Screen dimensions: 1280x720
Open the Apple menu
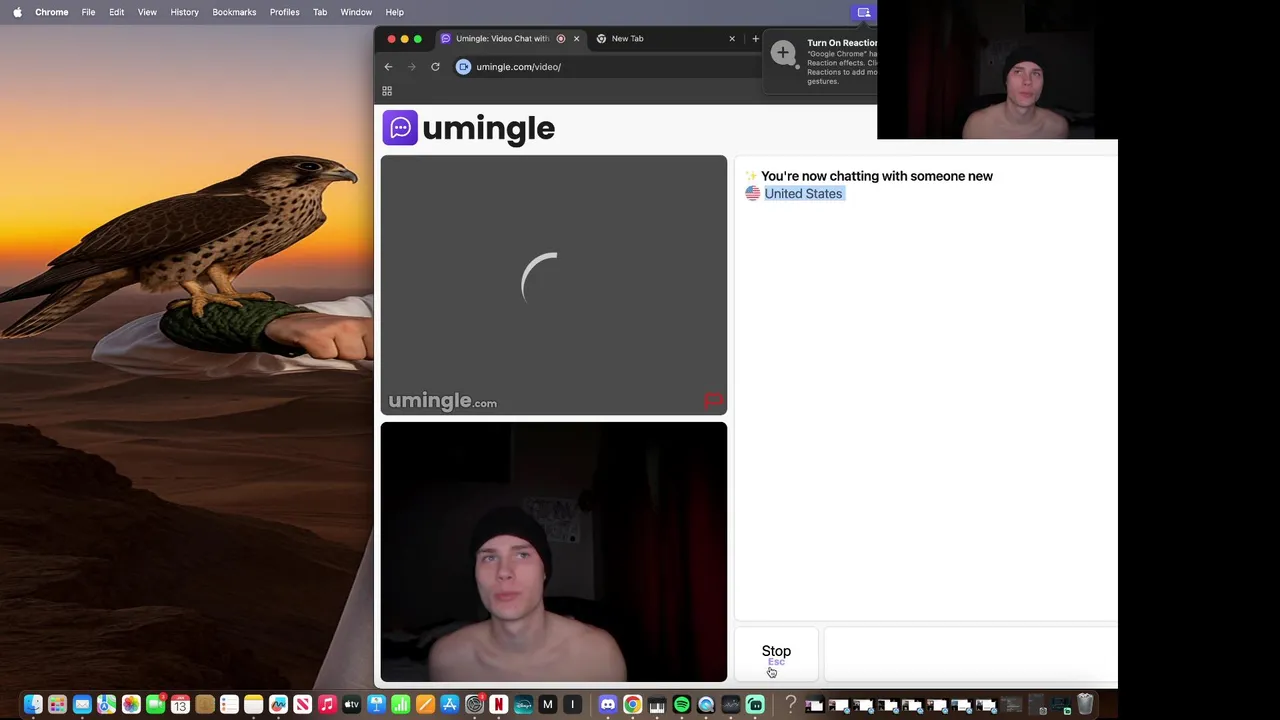tap(17, 12)
